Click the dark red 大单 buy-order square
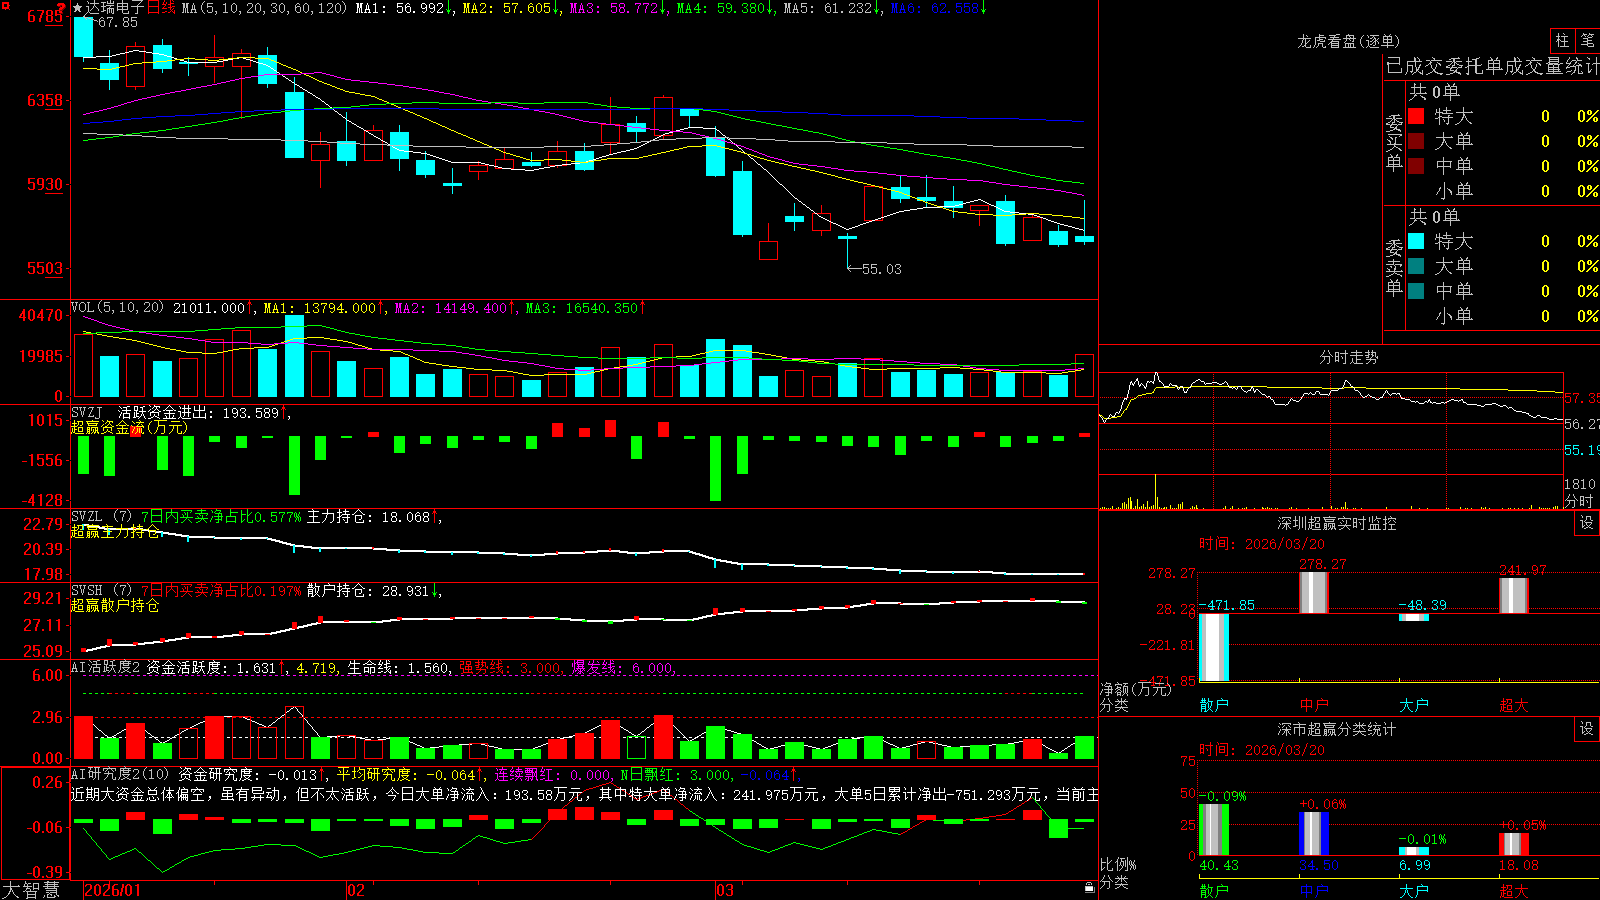The height and width of the screenshot is (900, 1600). (x=1416, y=141)
